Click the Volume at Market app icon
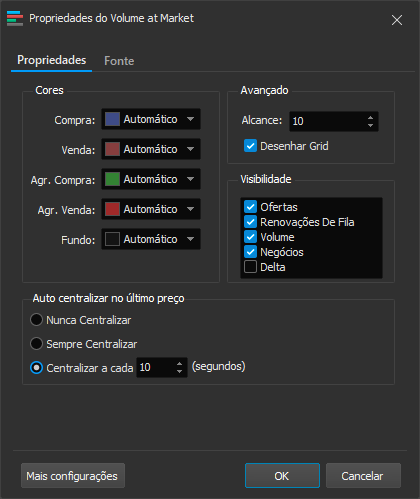The height and width of the screenshot is (499, 420). coord(15,18)
